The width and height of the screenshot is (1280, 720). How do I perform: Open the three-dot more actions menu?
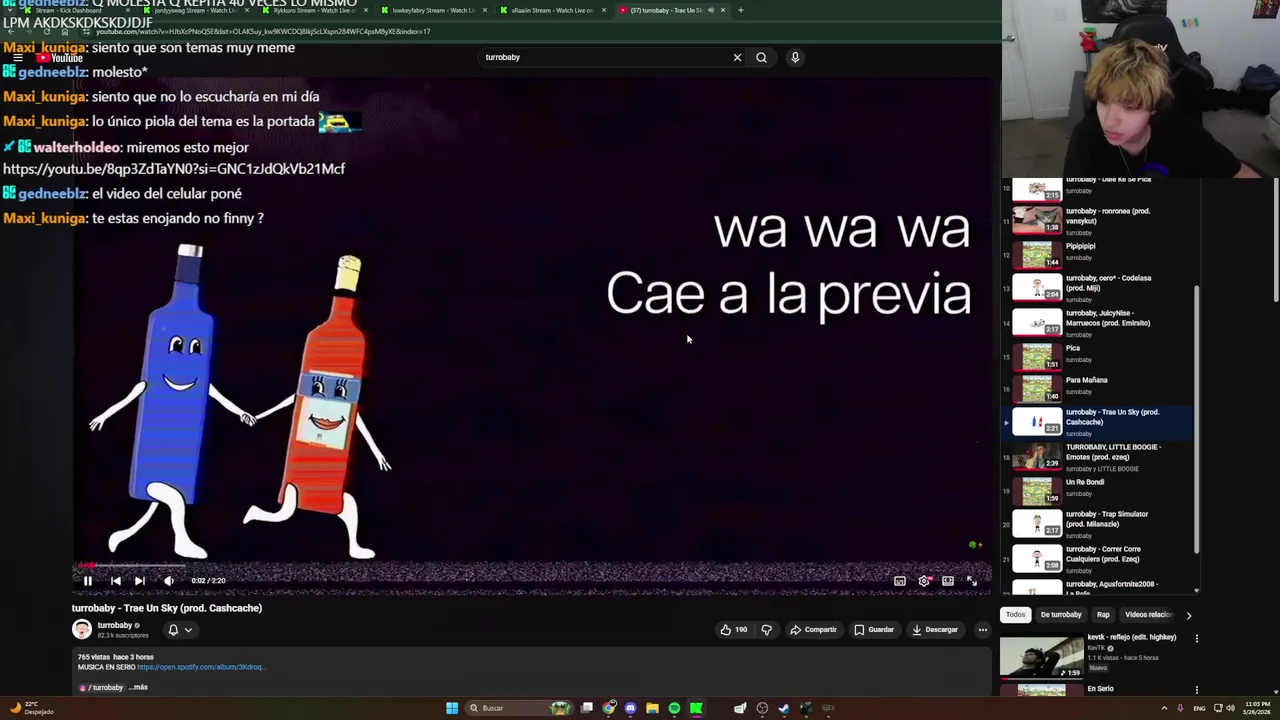983,630
